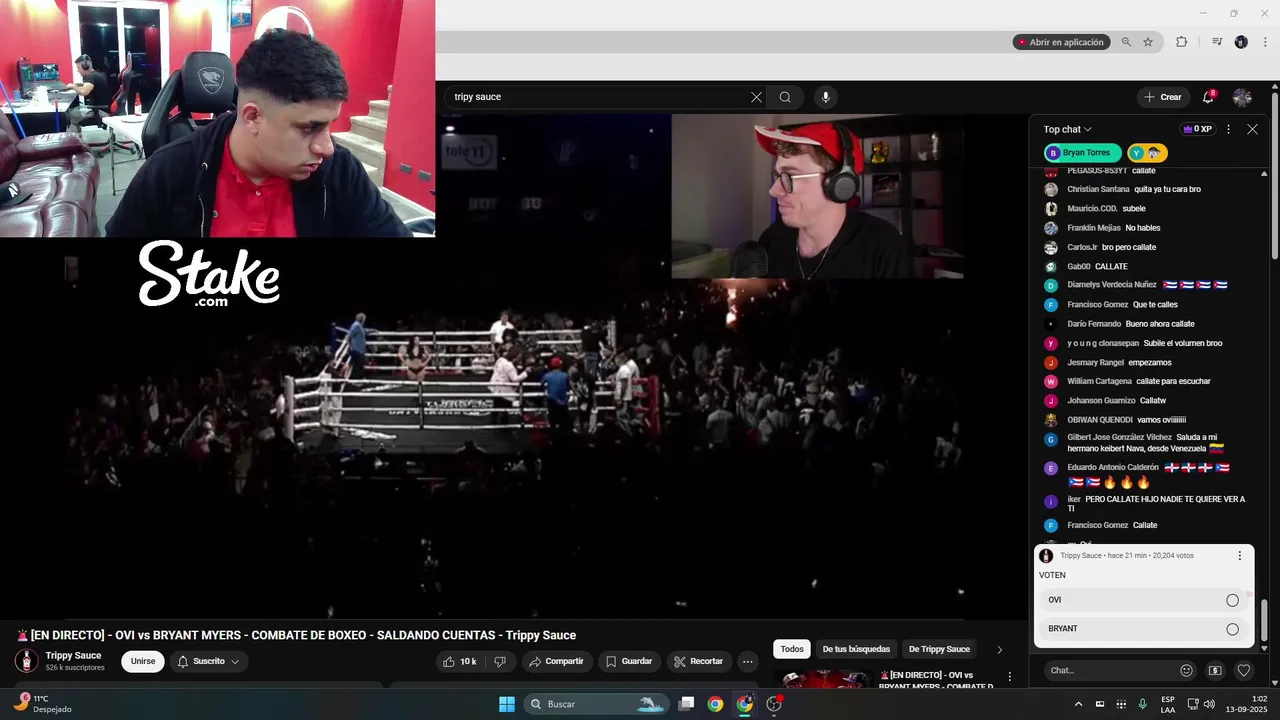Open the Chrome profile avatar
Viewport: 1280px width, 720px height.
tap(1241, 42)
